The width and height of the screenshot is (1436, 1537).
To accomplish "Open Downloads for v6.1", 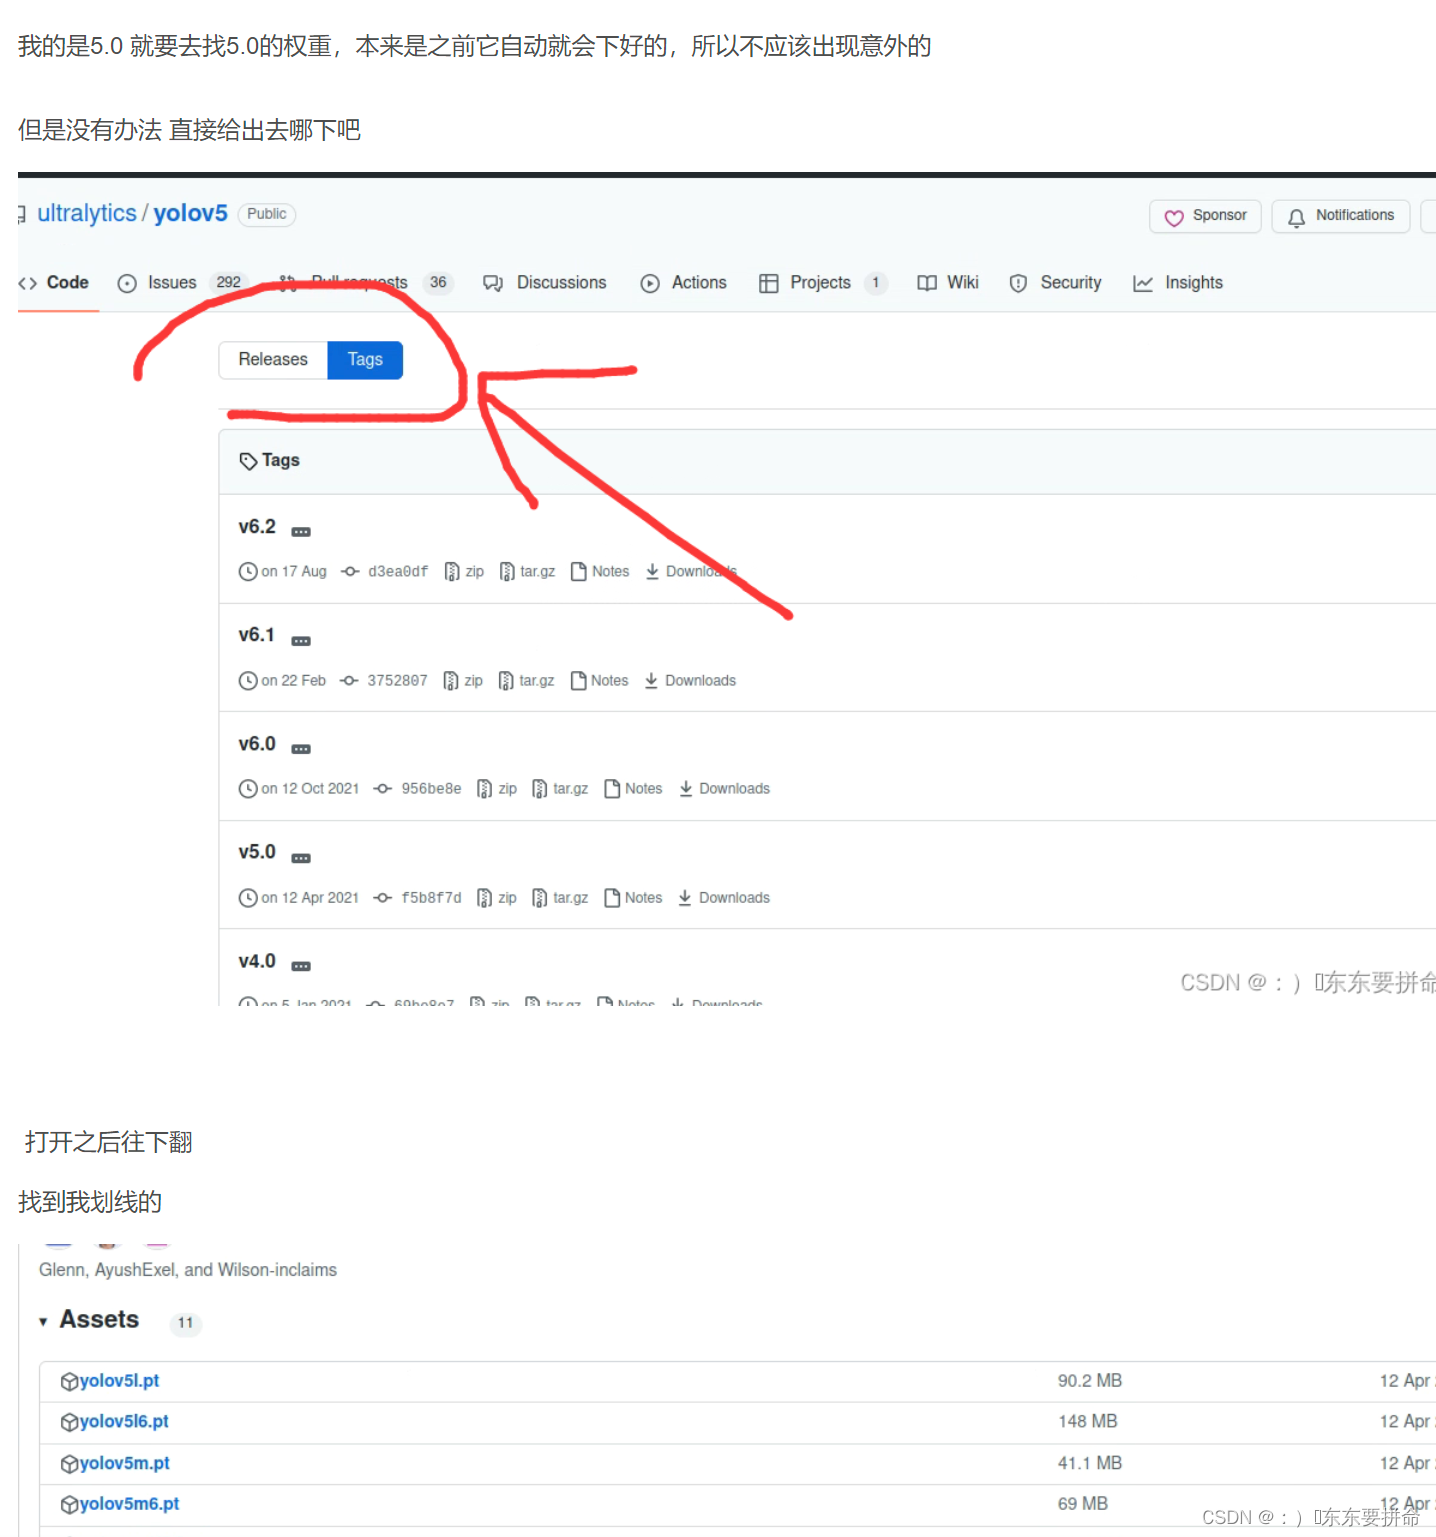I will pyautogui.click(x=690, y=681).
